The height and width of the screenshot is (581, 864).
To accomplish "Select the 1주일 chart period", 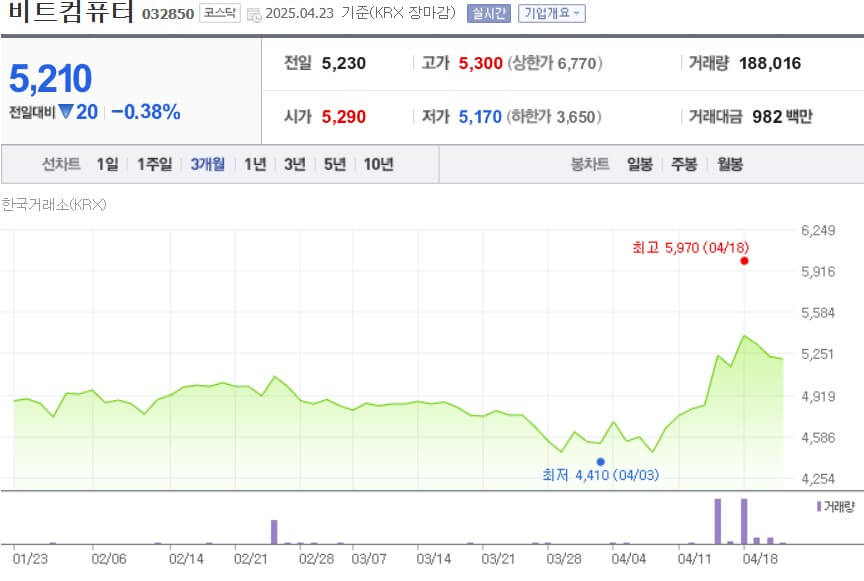I will (x=154, y=164).
